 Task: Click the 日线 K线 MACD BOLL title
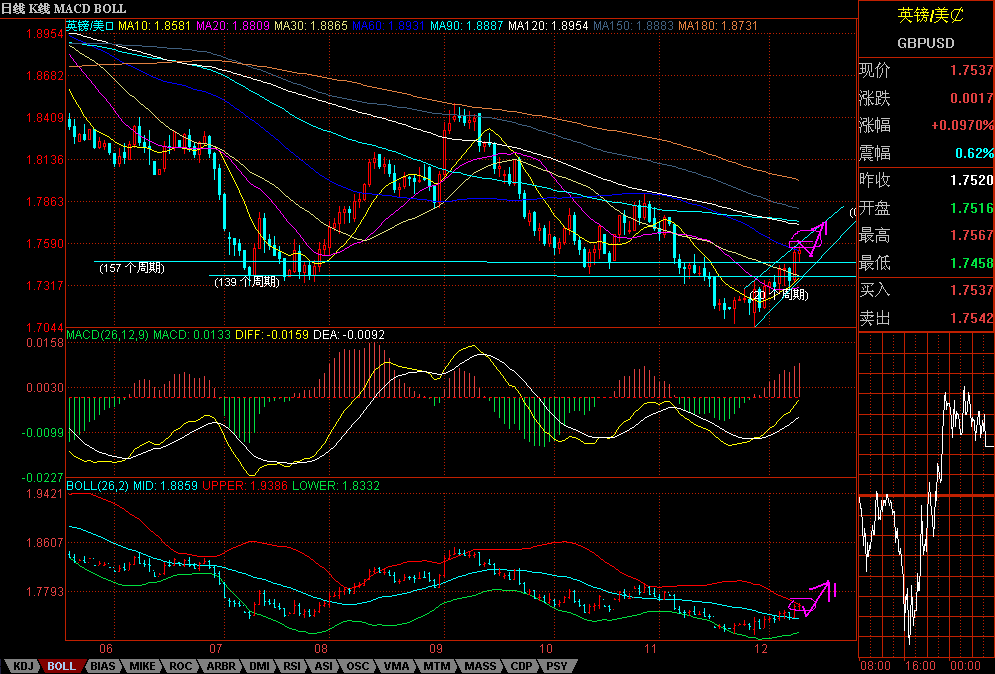pyautogui.click(x=64, y=9)
